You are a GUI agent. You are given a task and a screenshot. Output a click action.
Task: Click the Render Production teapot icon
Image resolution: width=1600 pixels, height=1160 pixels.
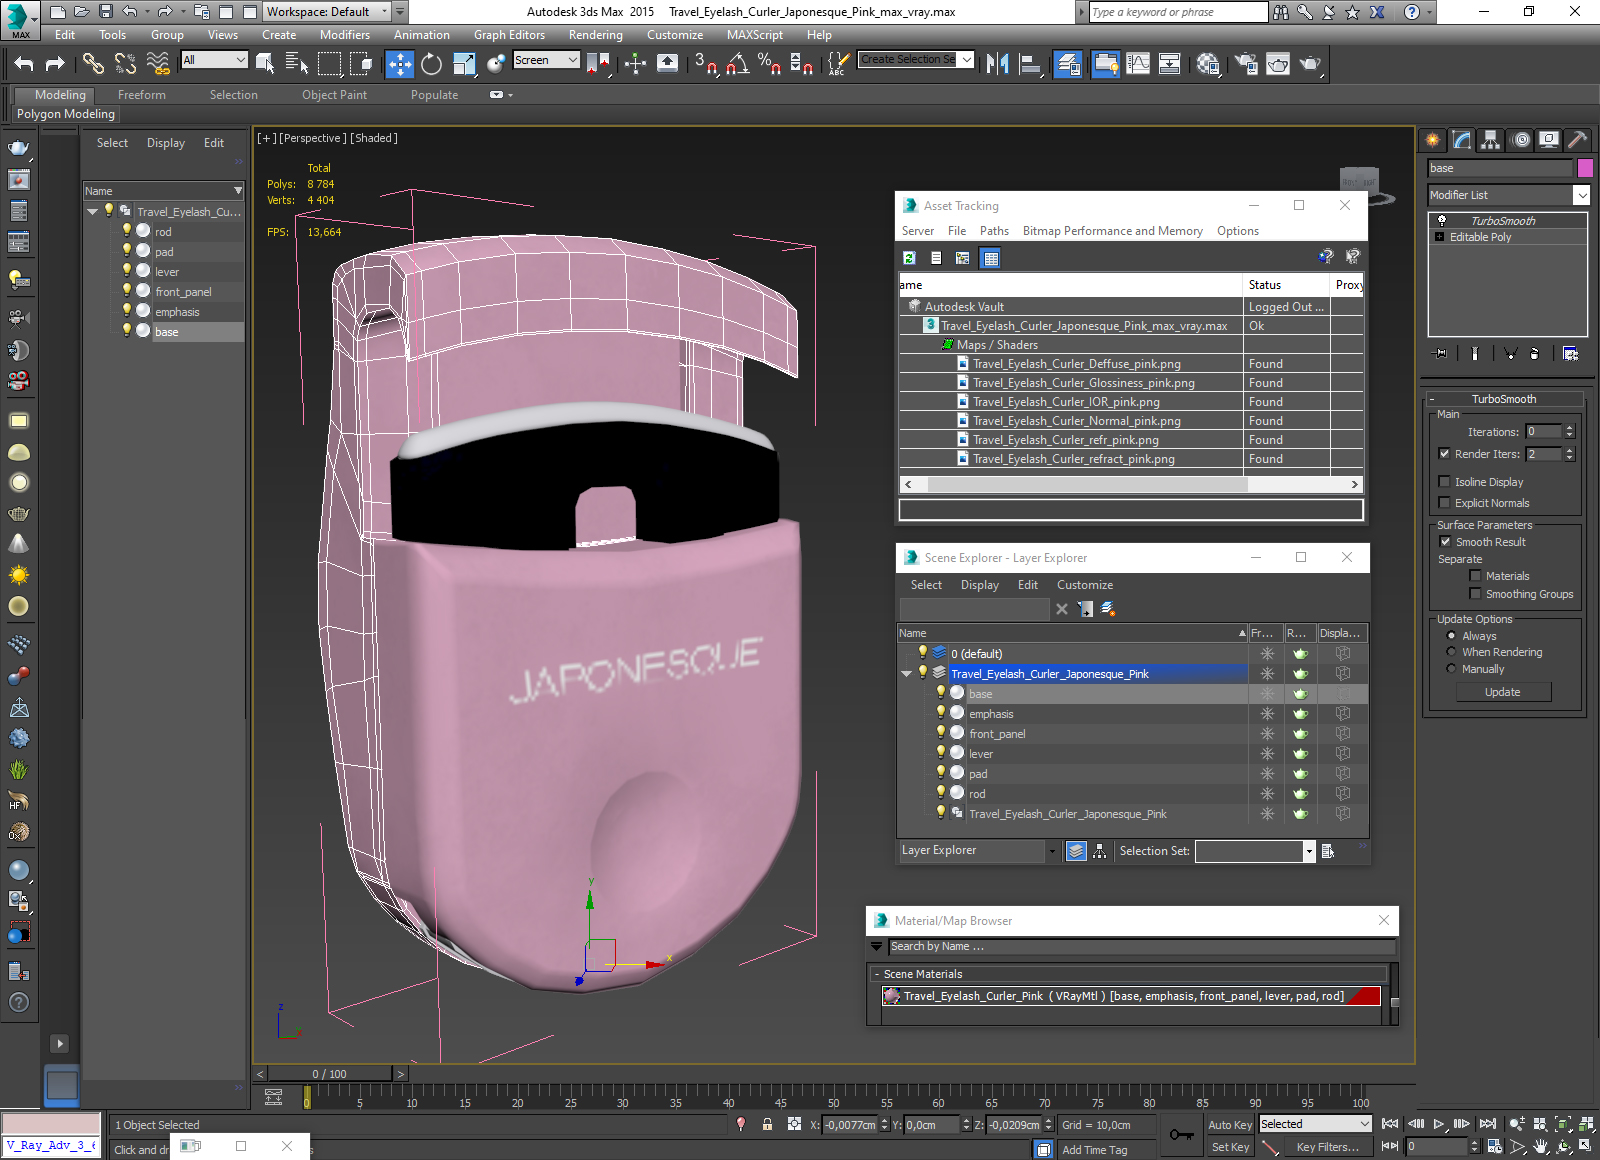1310,64
